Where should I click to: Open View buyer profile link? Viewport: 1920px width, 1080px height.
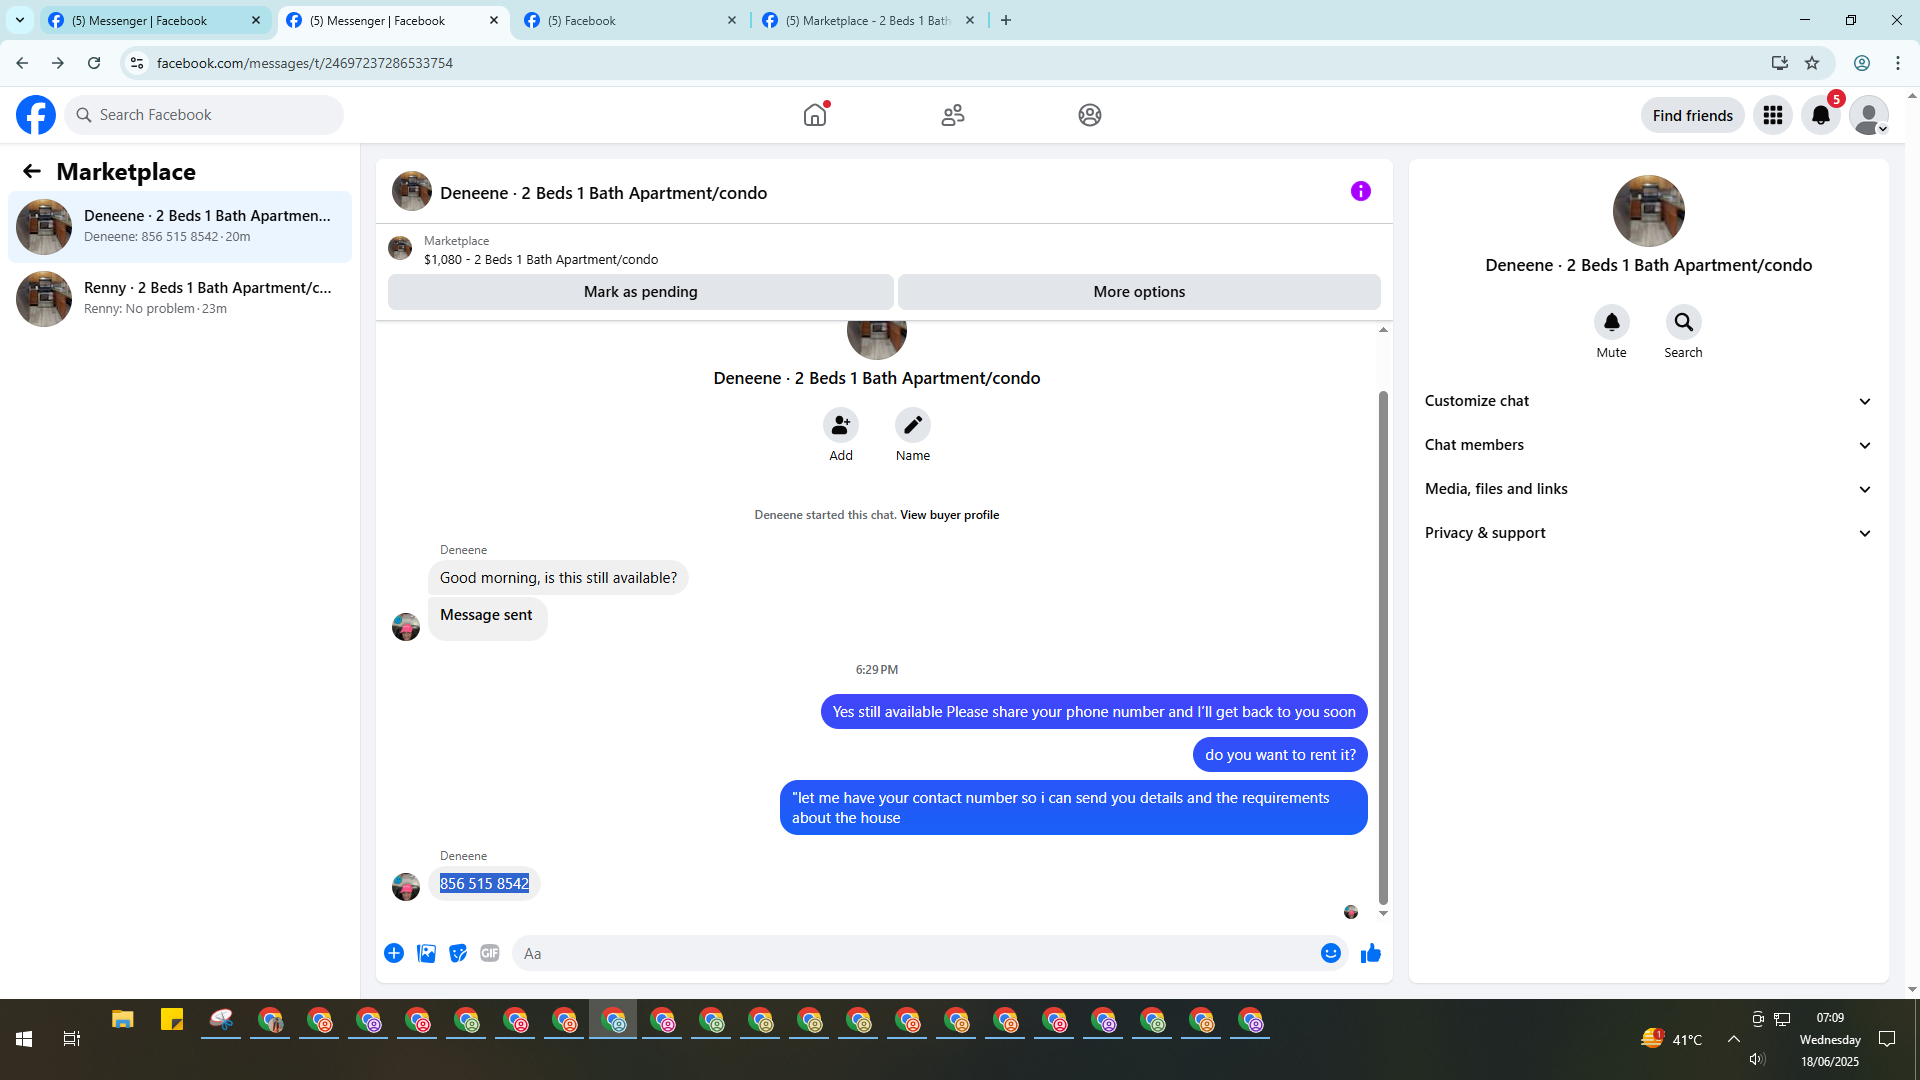point(950,515)
